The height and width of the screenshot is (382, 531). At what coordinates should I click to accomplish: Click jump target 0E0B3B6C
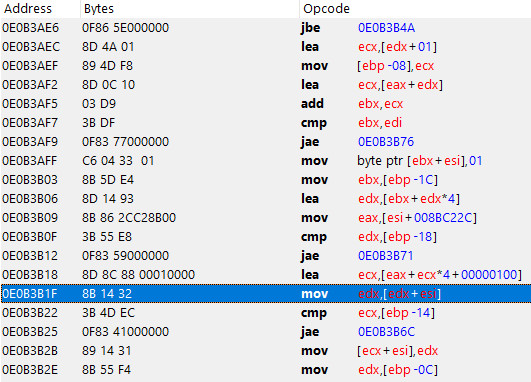click(x=386, y=332)
